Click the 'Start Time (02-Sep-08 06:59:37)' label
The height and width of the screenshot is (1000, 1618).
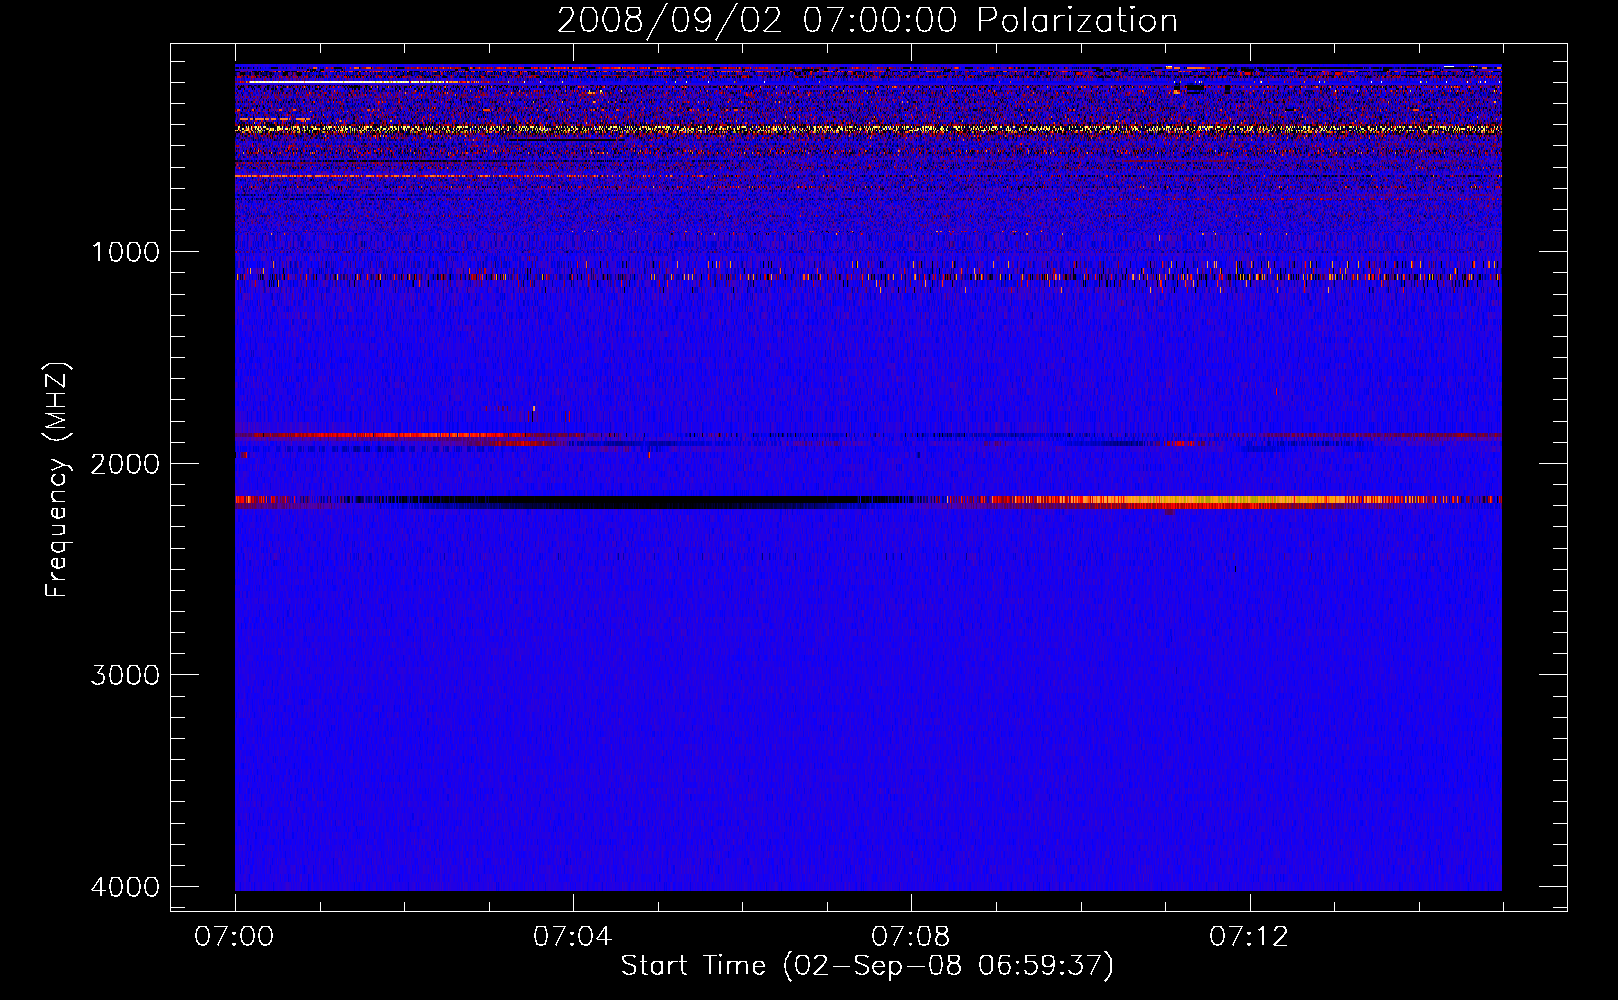[867, 966]
